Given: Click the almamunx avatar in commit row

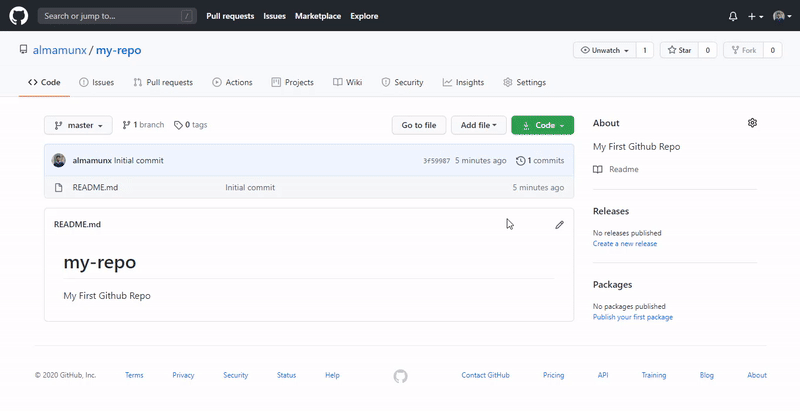Looking at the screenshot, I should pos(59,160).
